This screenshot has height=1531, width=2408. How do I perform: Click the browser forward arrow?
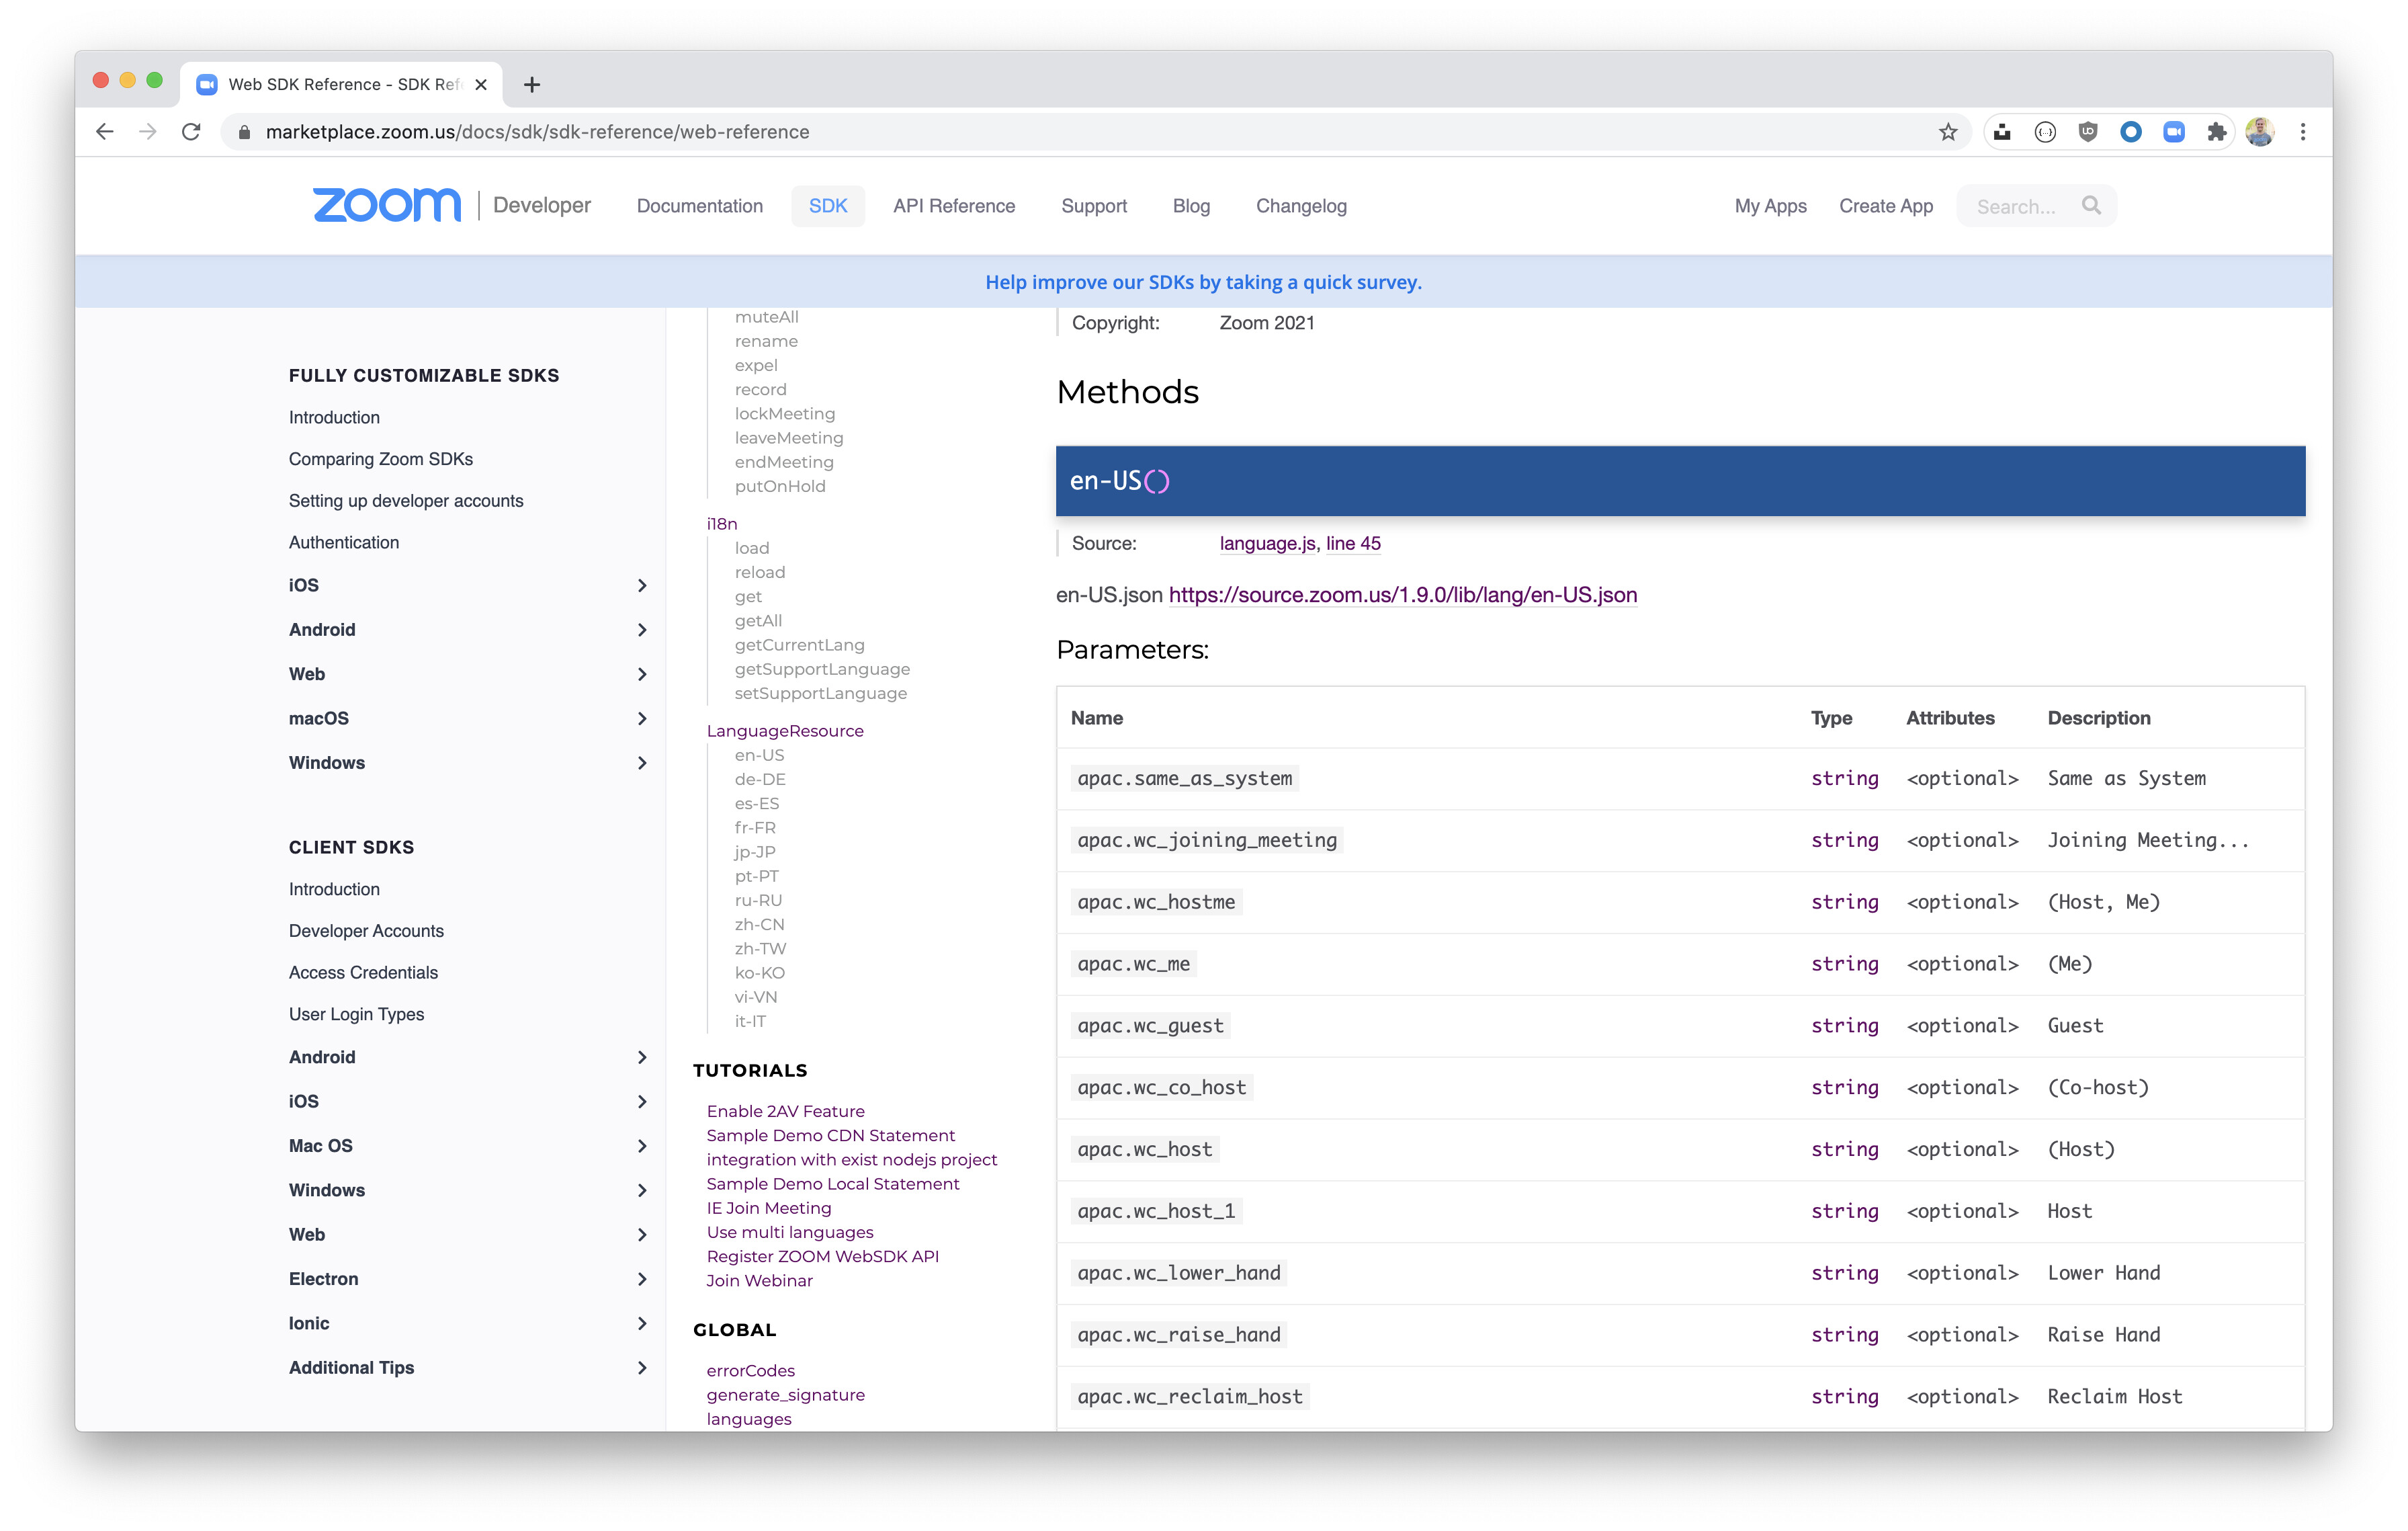pyautogui.click(x=148, y=132)
